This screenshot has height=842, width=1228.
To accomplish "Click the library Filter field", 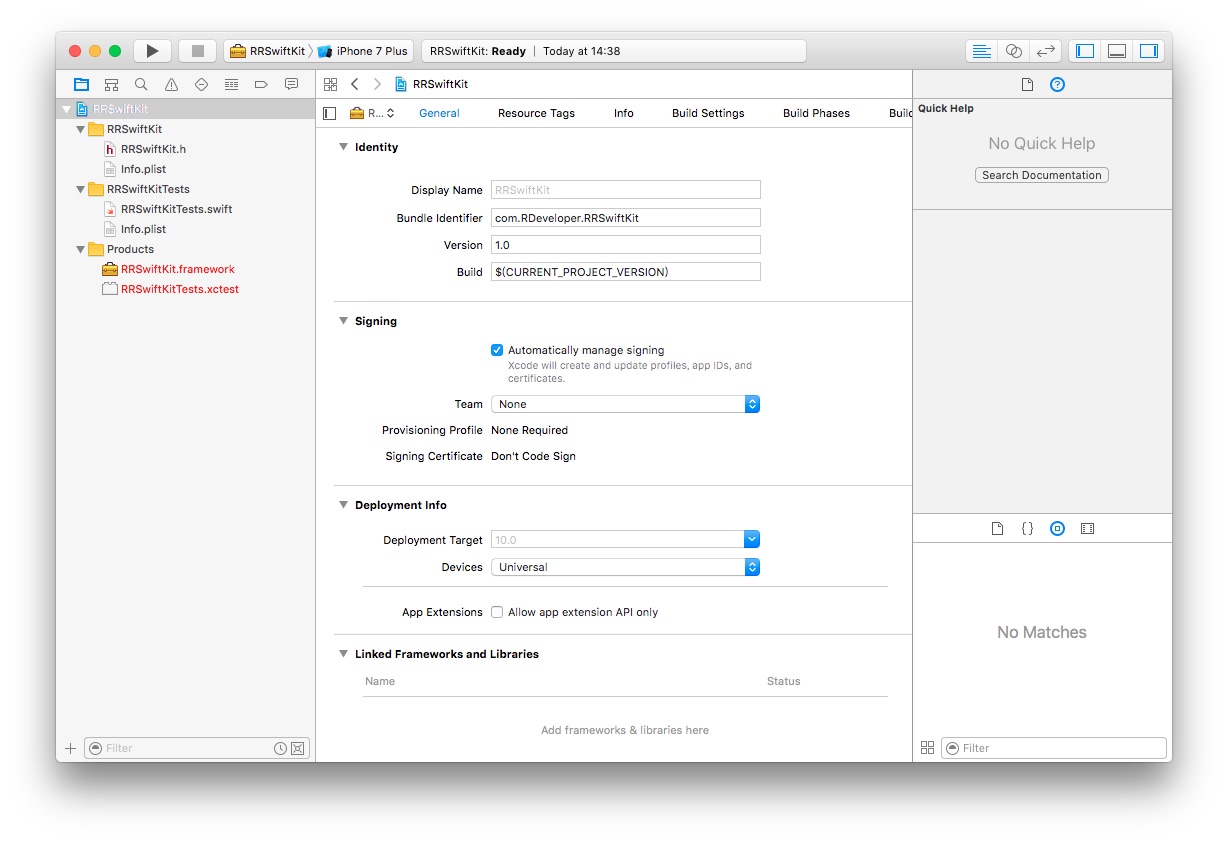I will (x=1054, y=748).
